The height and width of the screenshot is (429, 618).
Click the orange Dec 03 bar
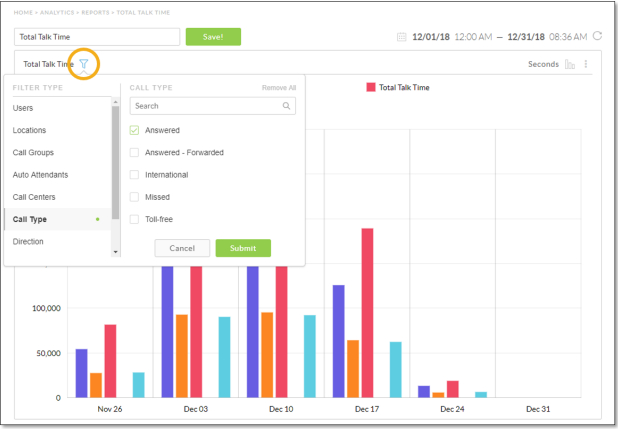[x=182, y=356]
